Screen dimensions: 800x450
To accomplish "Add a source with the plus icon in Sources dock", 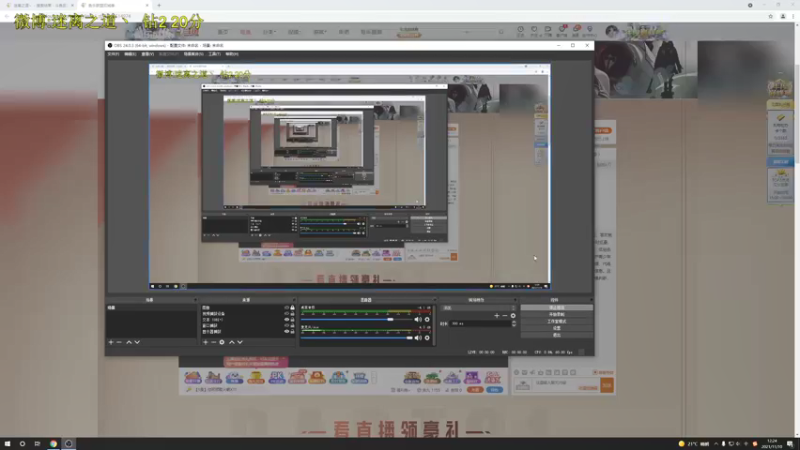I will [x=205, y=342].
